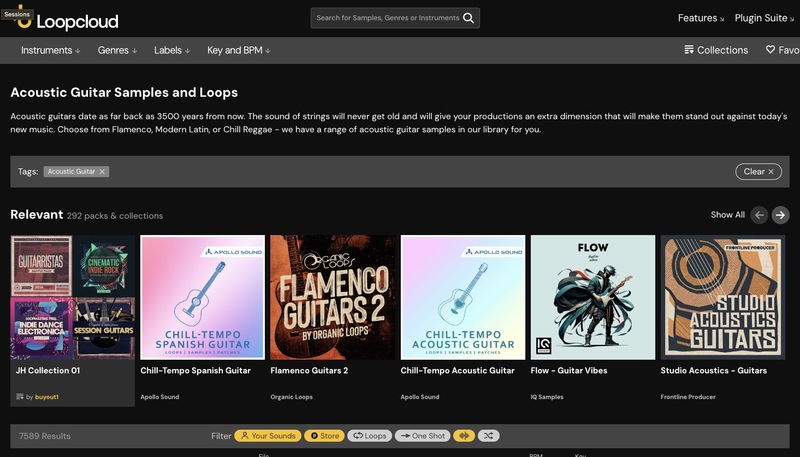Open the Plugin Suite menu

[x=766, y=18]
